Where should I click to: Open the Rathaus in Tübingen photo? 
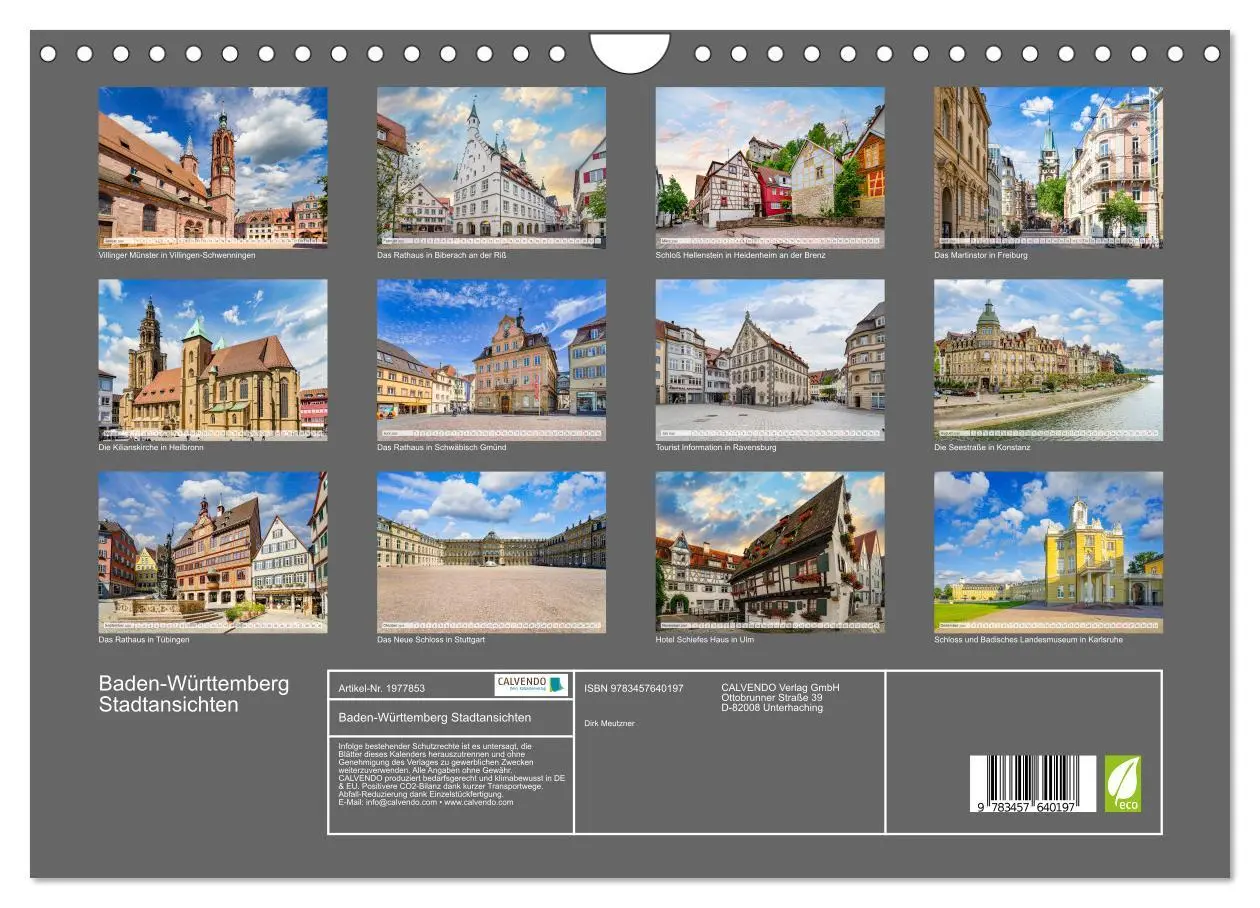[x=213, y=552]
